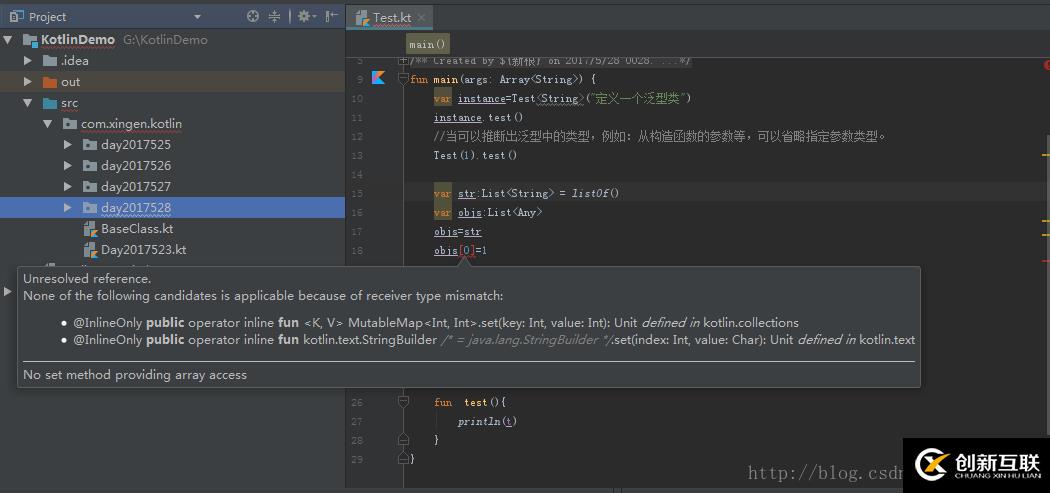Expand the folded comment block at top
This screenshot has height=493, width=1050.
click(x=403, y=62)
